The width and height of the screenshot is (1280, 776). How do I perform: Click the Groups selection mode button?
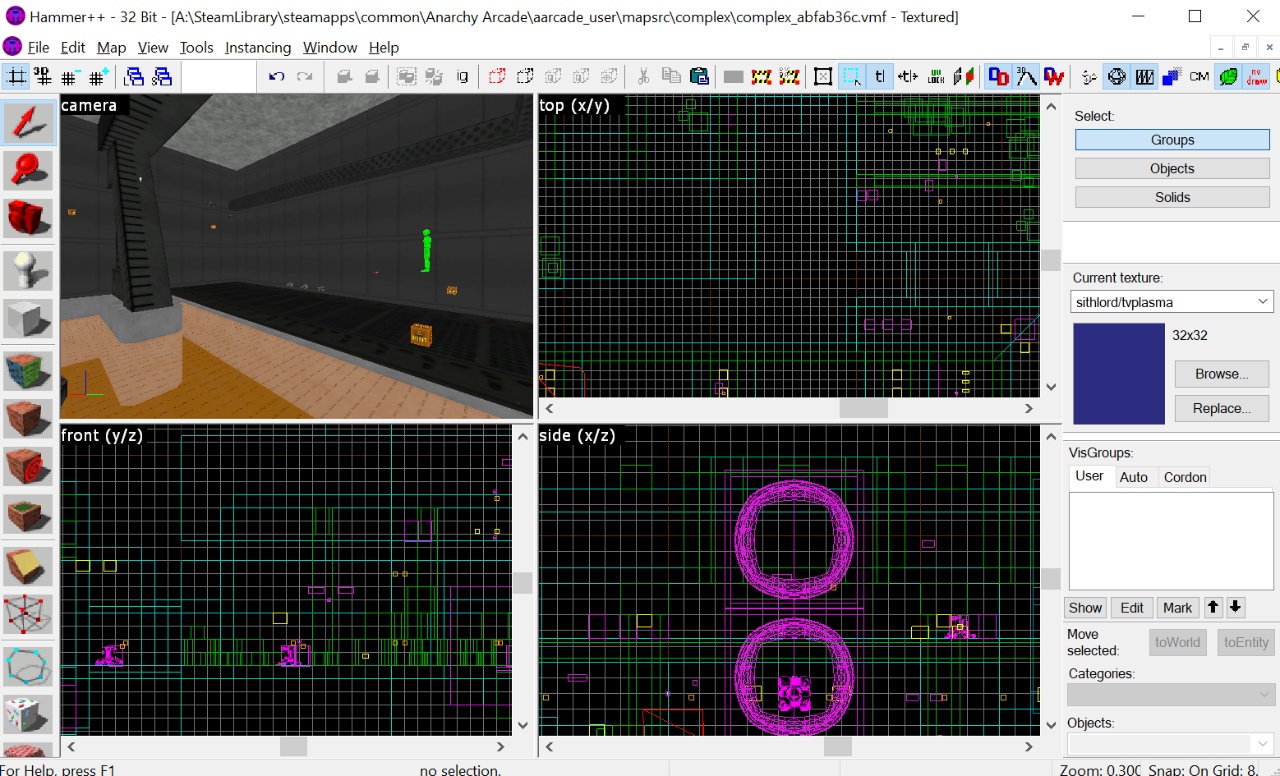coord(1171,139)
